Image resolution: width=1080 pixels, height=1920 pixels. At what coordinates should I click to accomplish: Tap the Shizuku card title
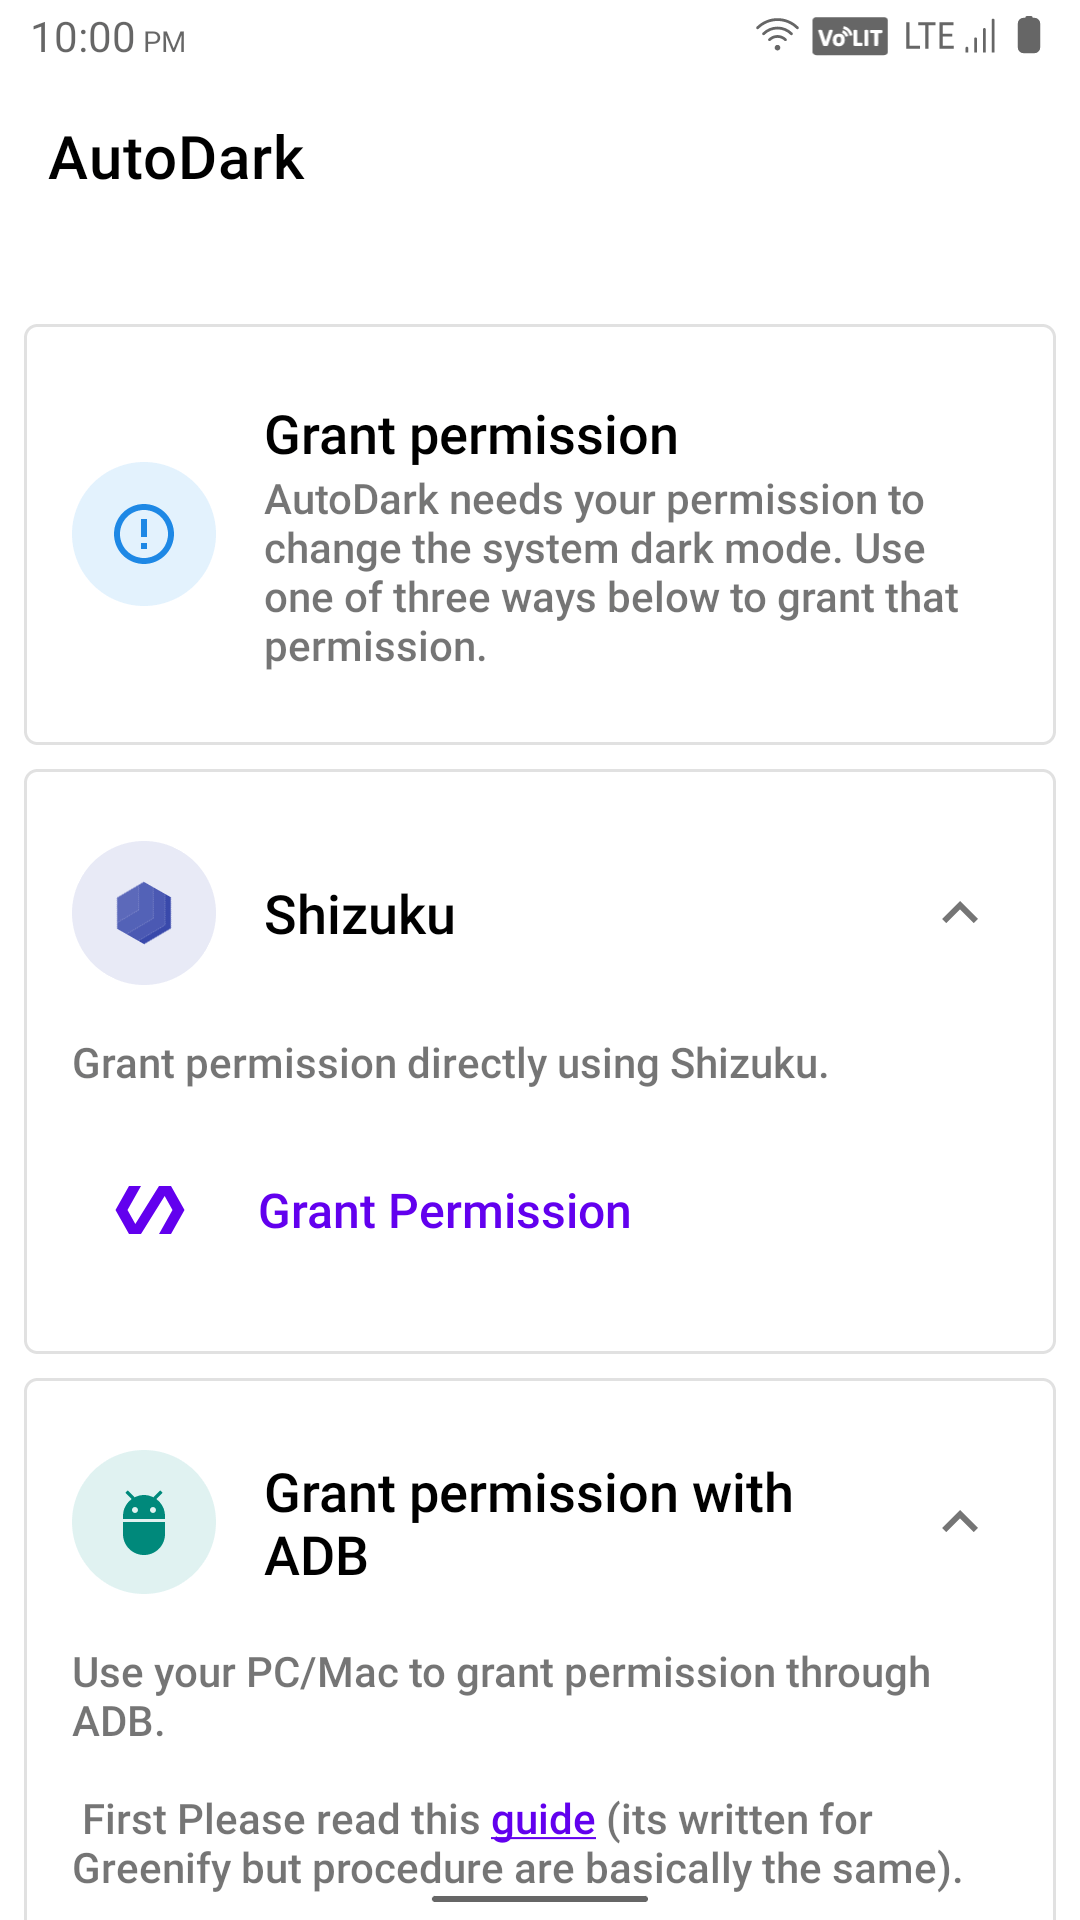click(x=360, y=915)
